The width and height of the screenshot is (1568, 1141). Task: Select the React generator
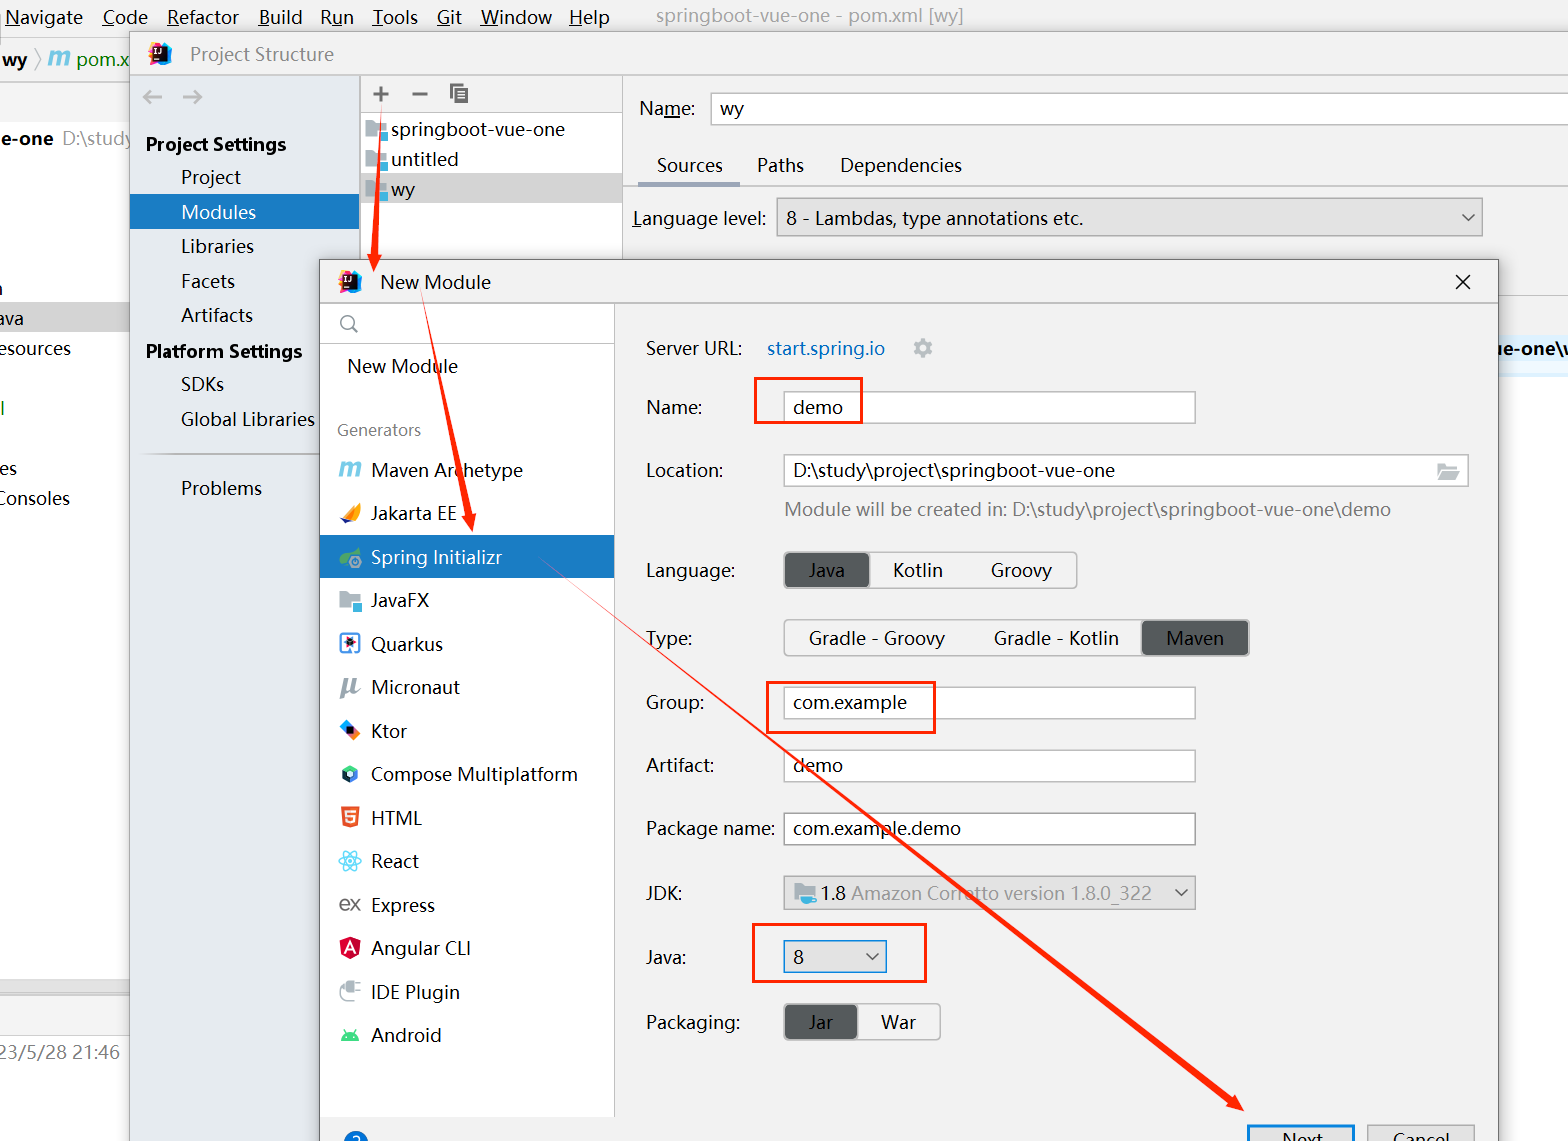(467, 861)
